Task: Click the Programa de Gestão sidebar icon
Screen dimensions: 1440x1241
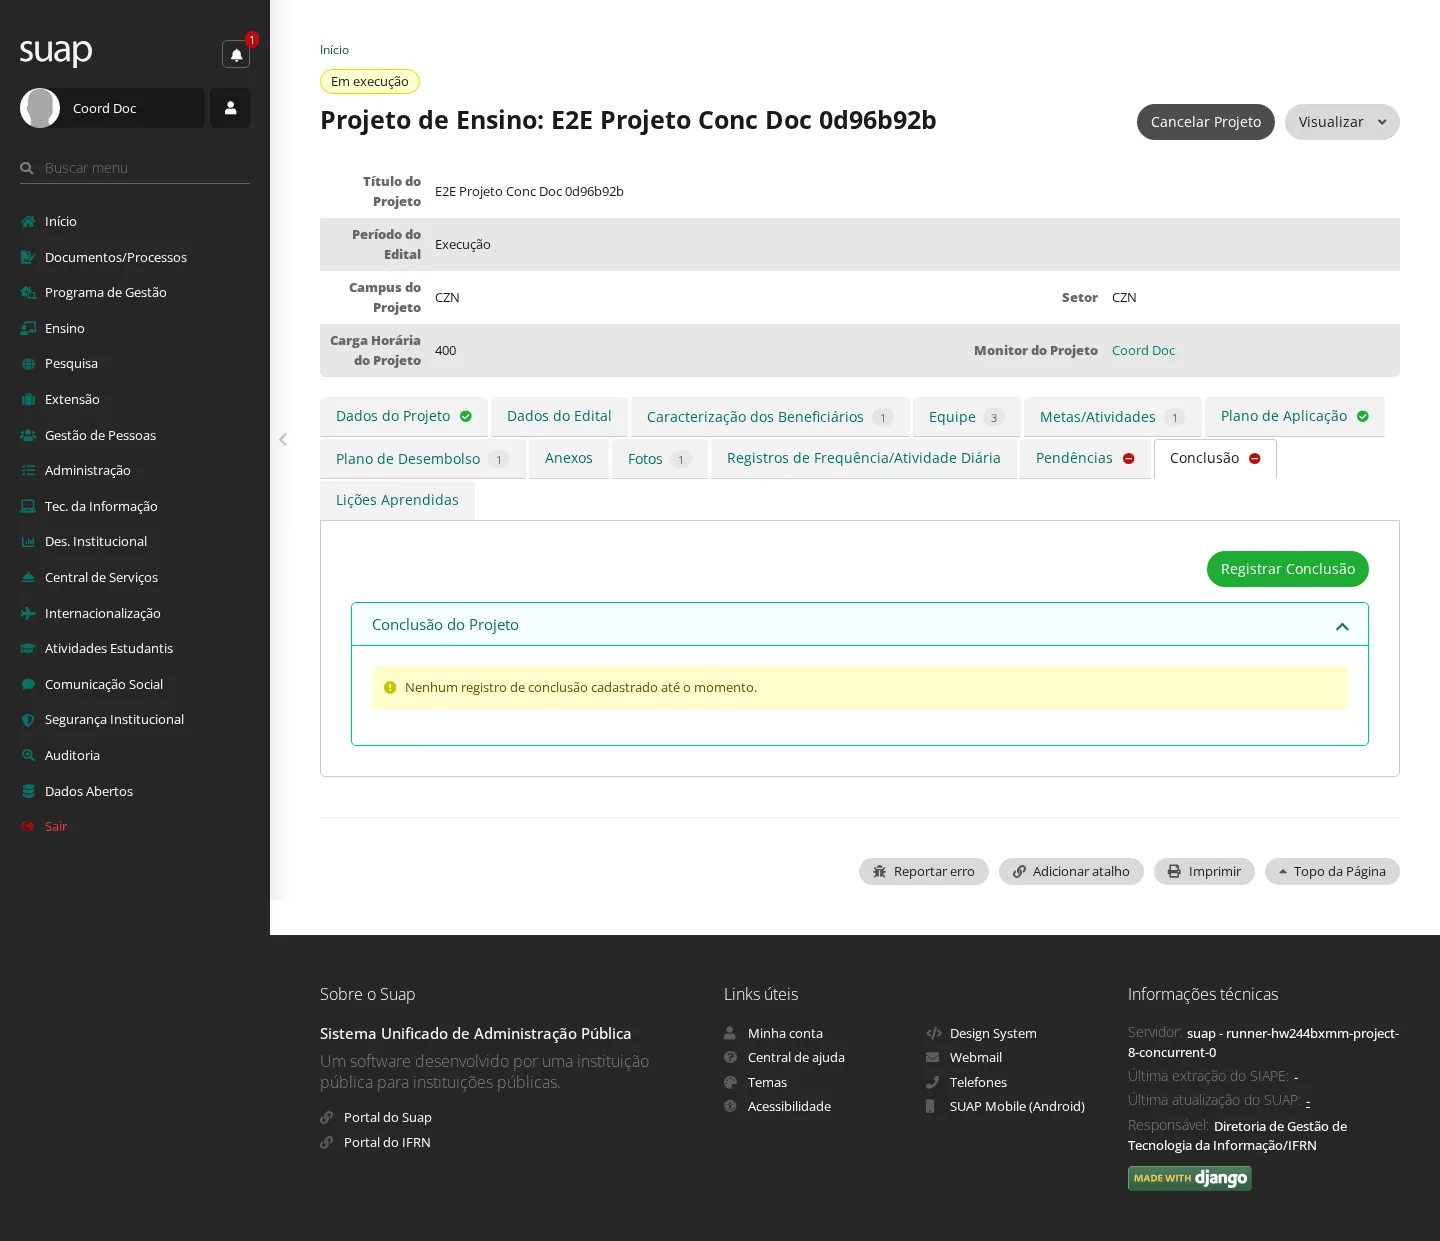Action: [28, 293]
